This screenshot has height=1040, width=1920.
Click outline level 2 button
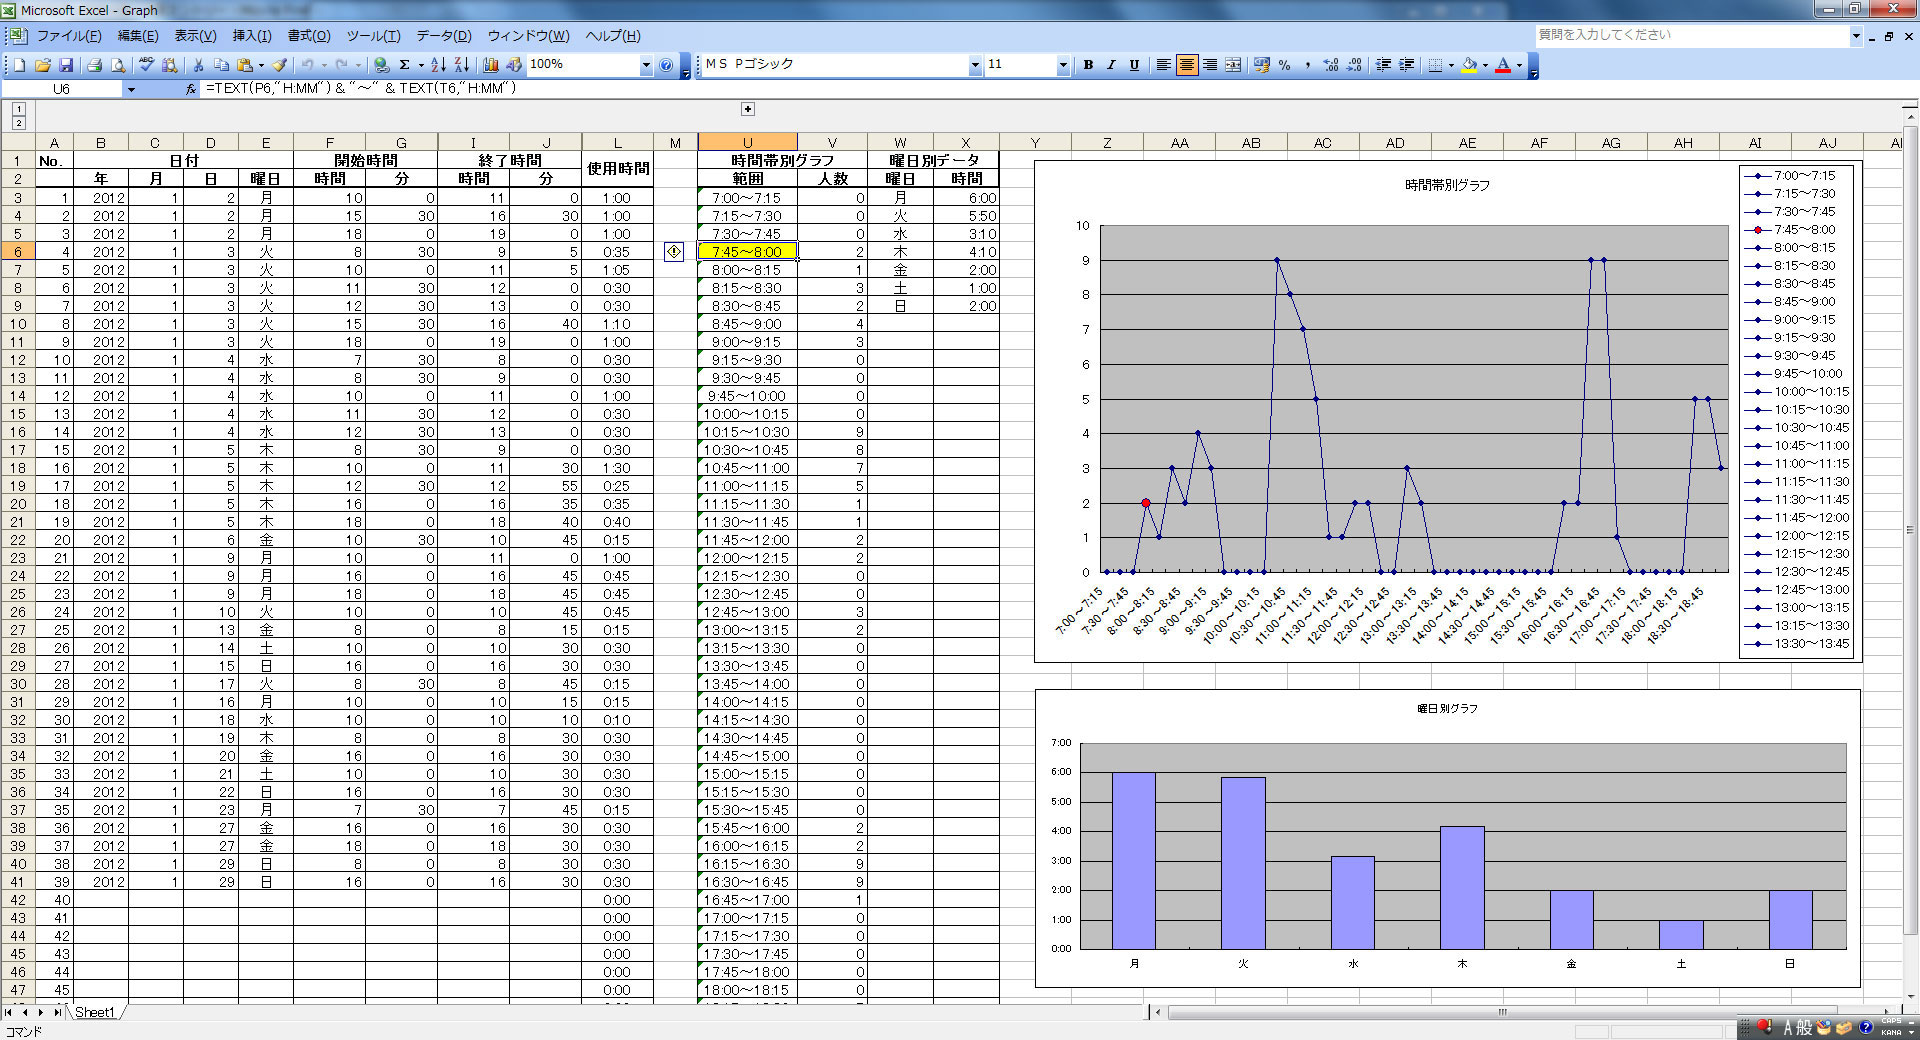pyautogui.click(x=19, y=123)
